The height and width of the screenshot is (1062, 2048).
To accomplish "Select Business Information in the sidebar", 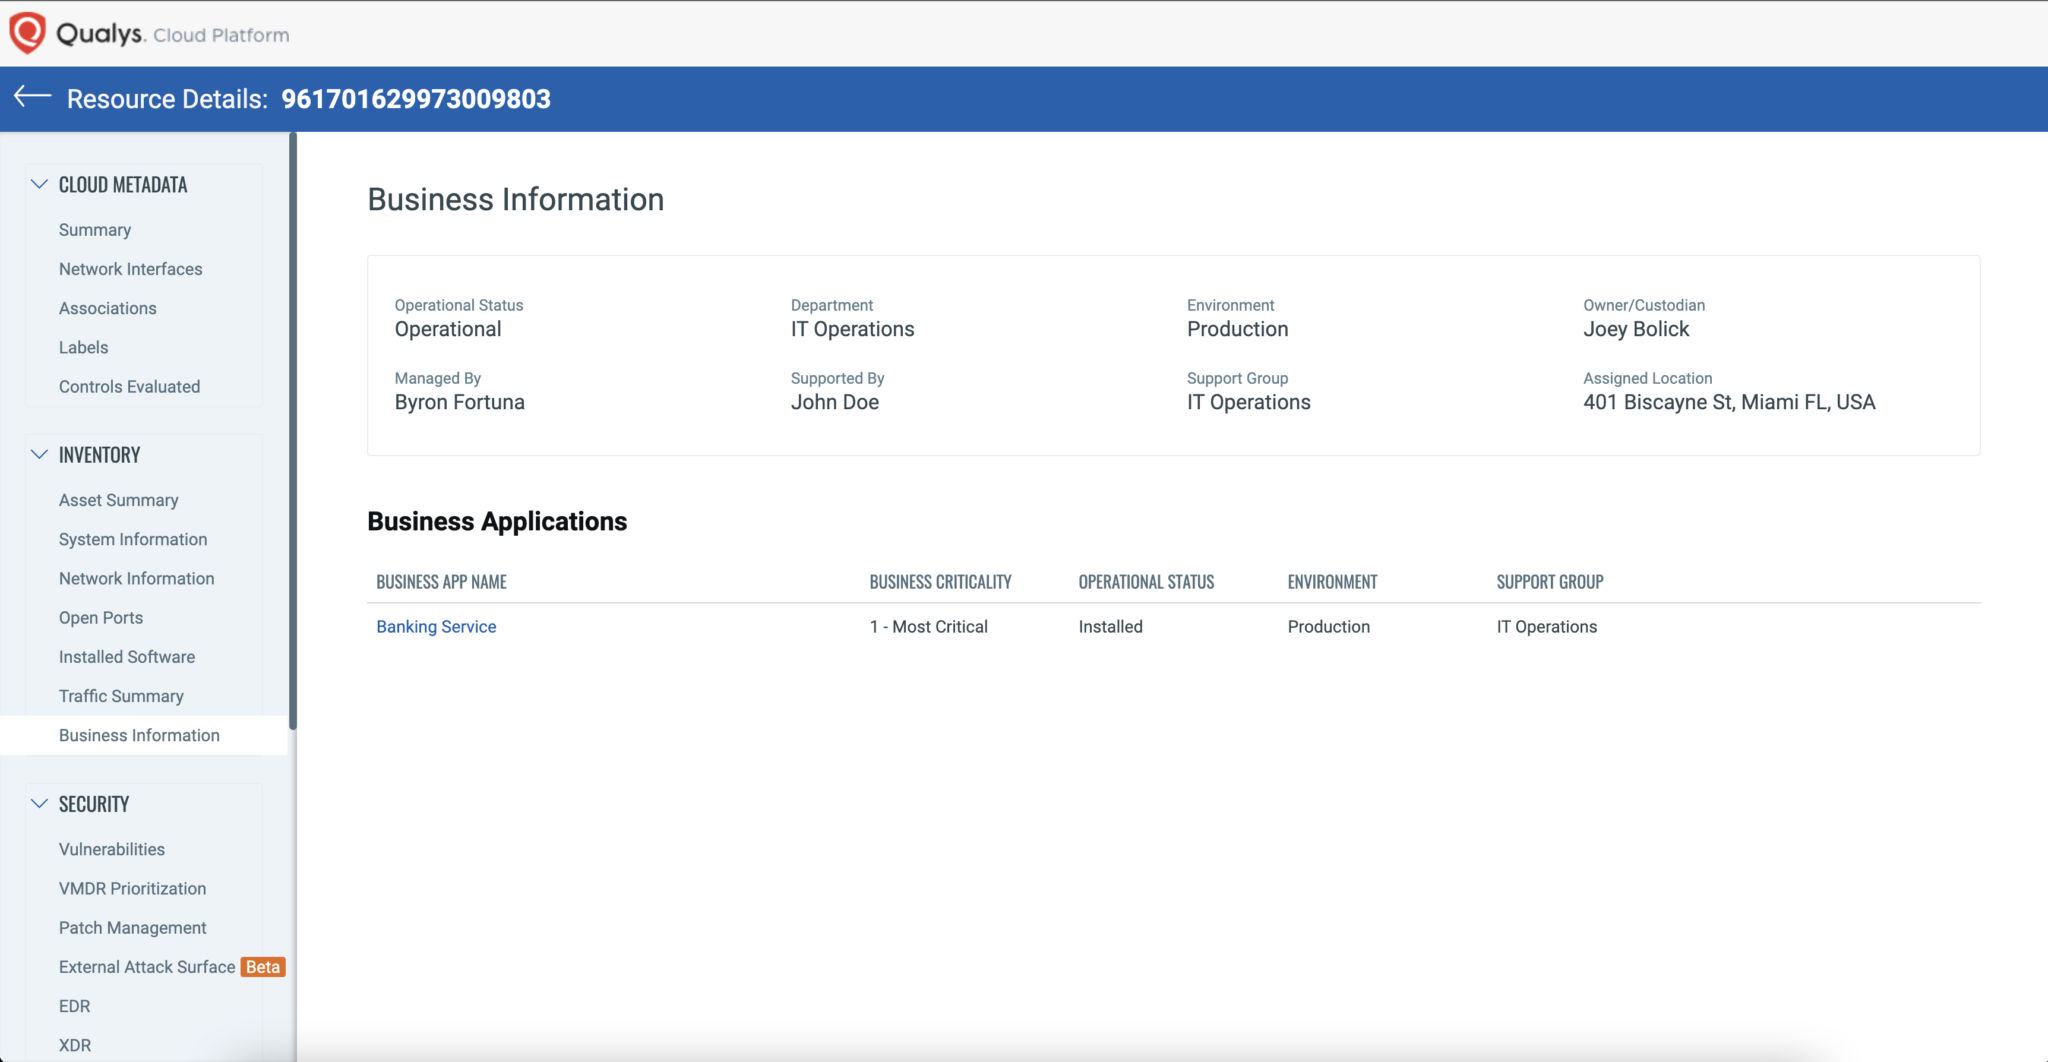I will (x=139, y=735).
